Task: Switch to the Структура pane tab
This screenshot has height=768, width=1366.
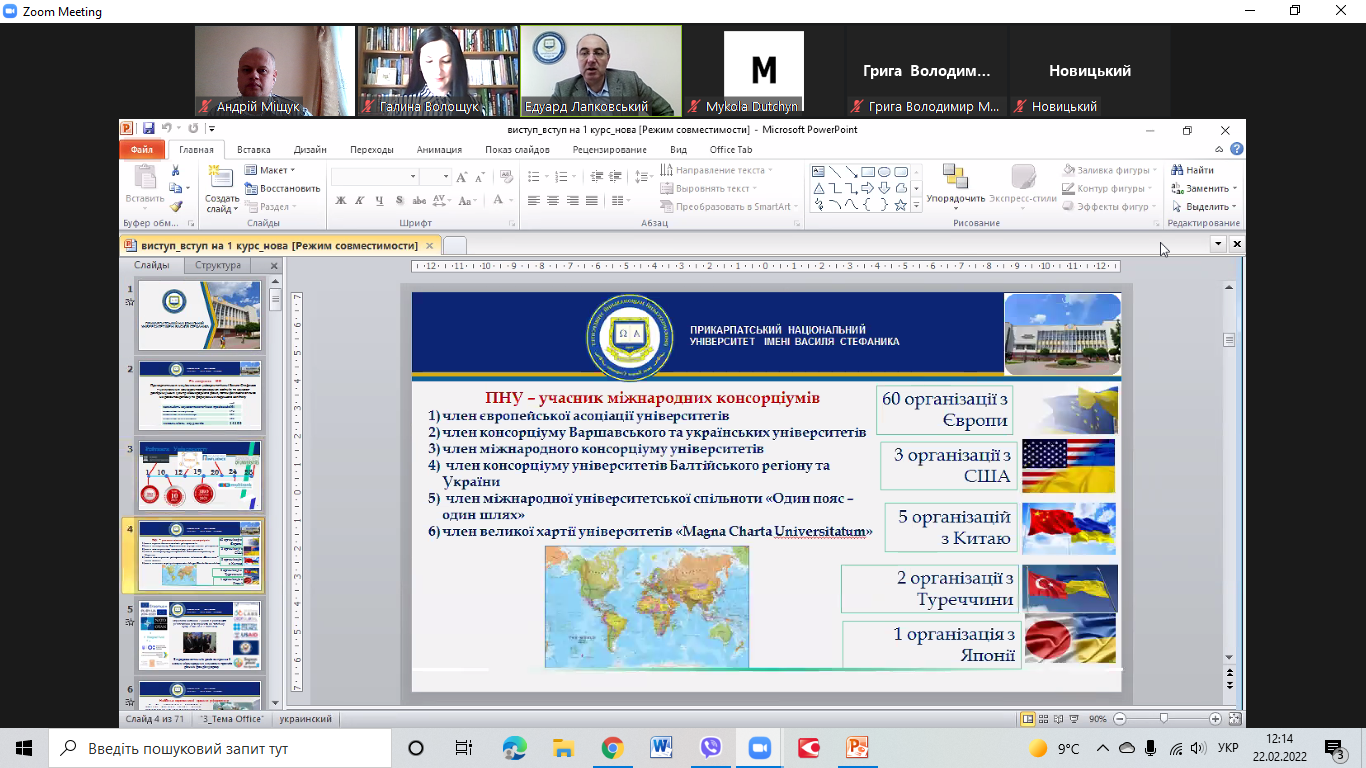Action: (218, 266)
